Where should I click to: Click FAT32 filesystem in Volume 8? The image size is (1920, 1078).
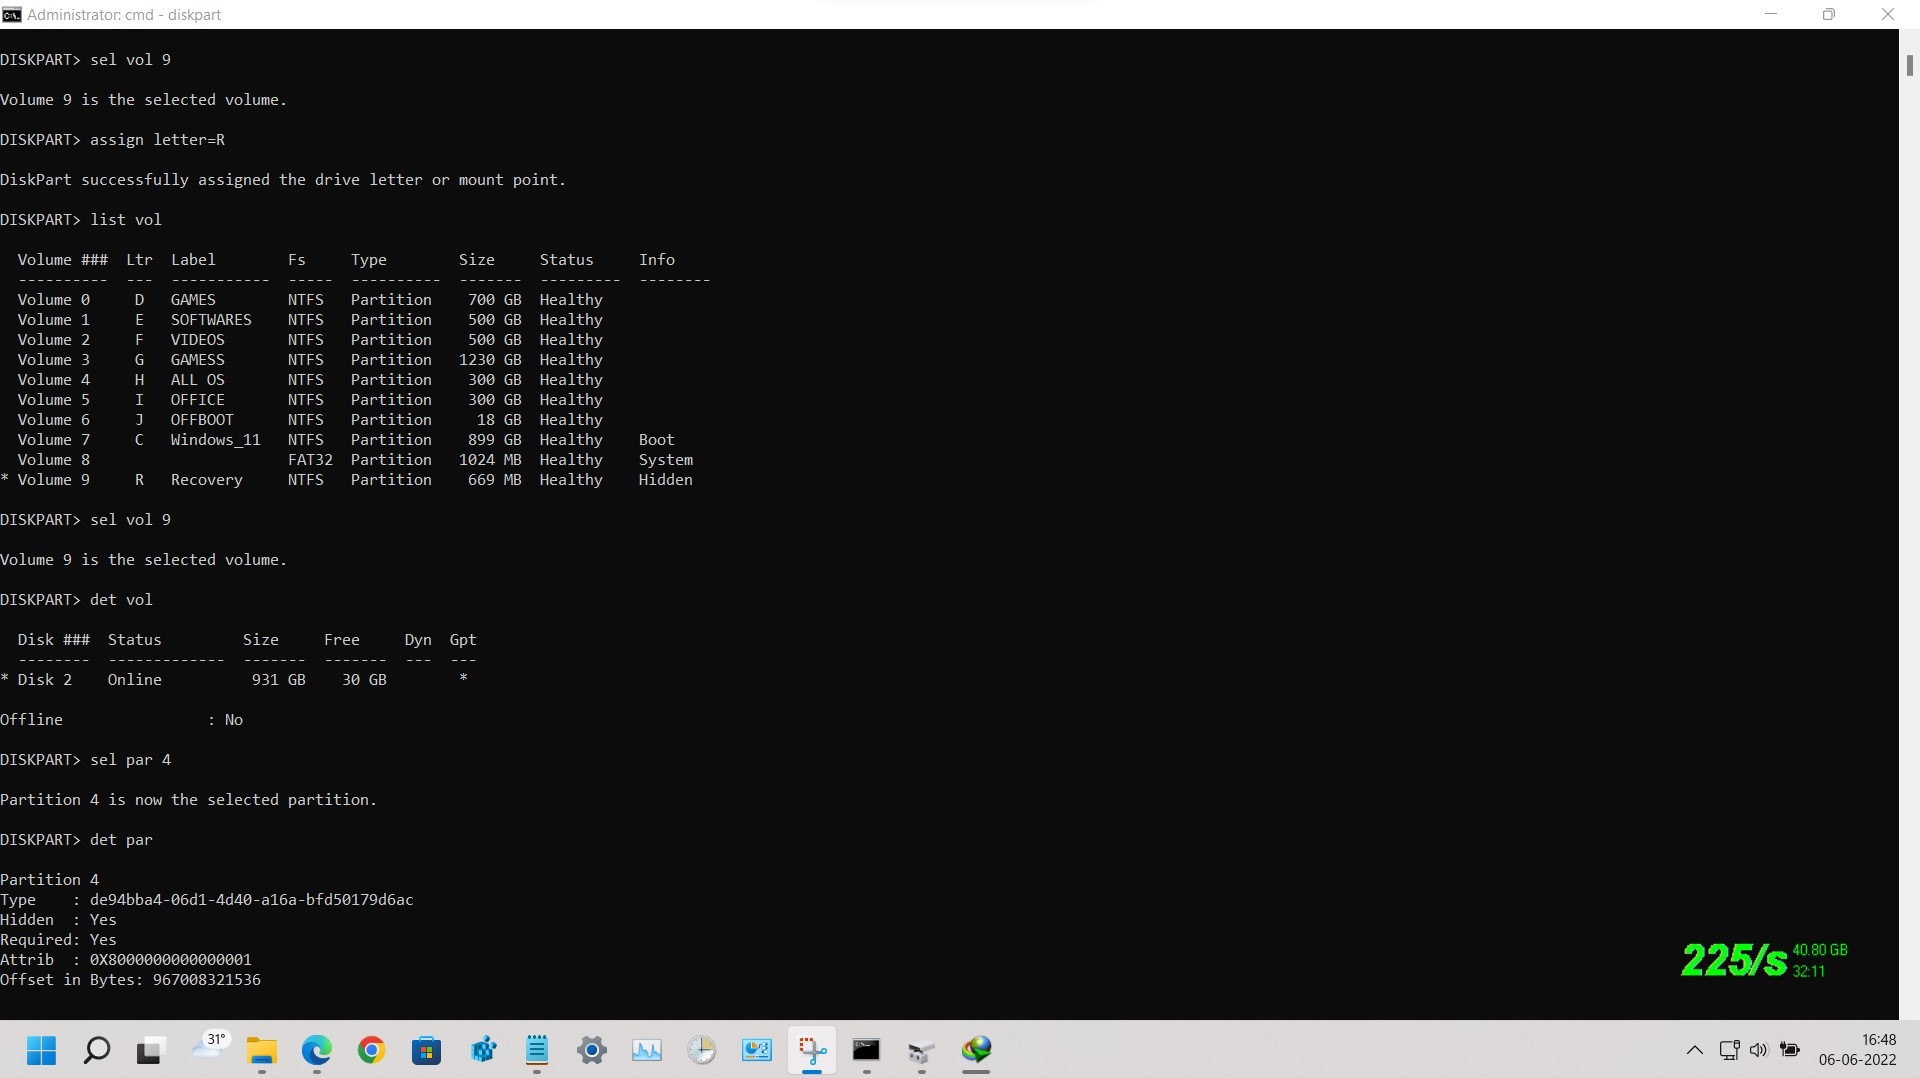310,460
